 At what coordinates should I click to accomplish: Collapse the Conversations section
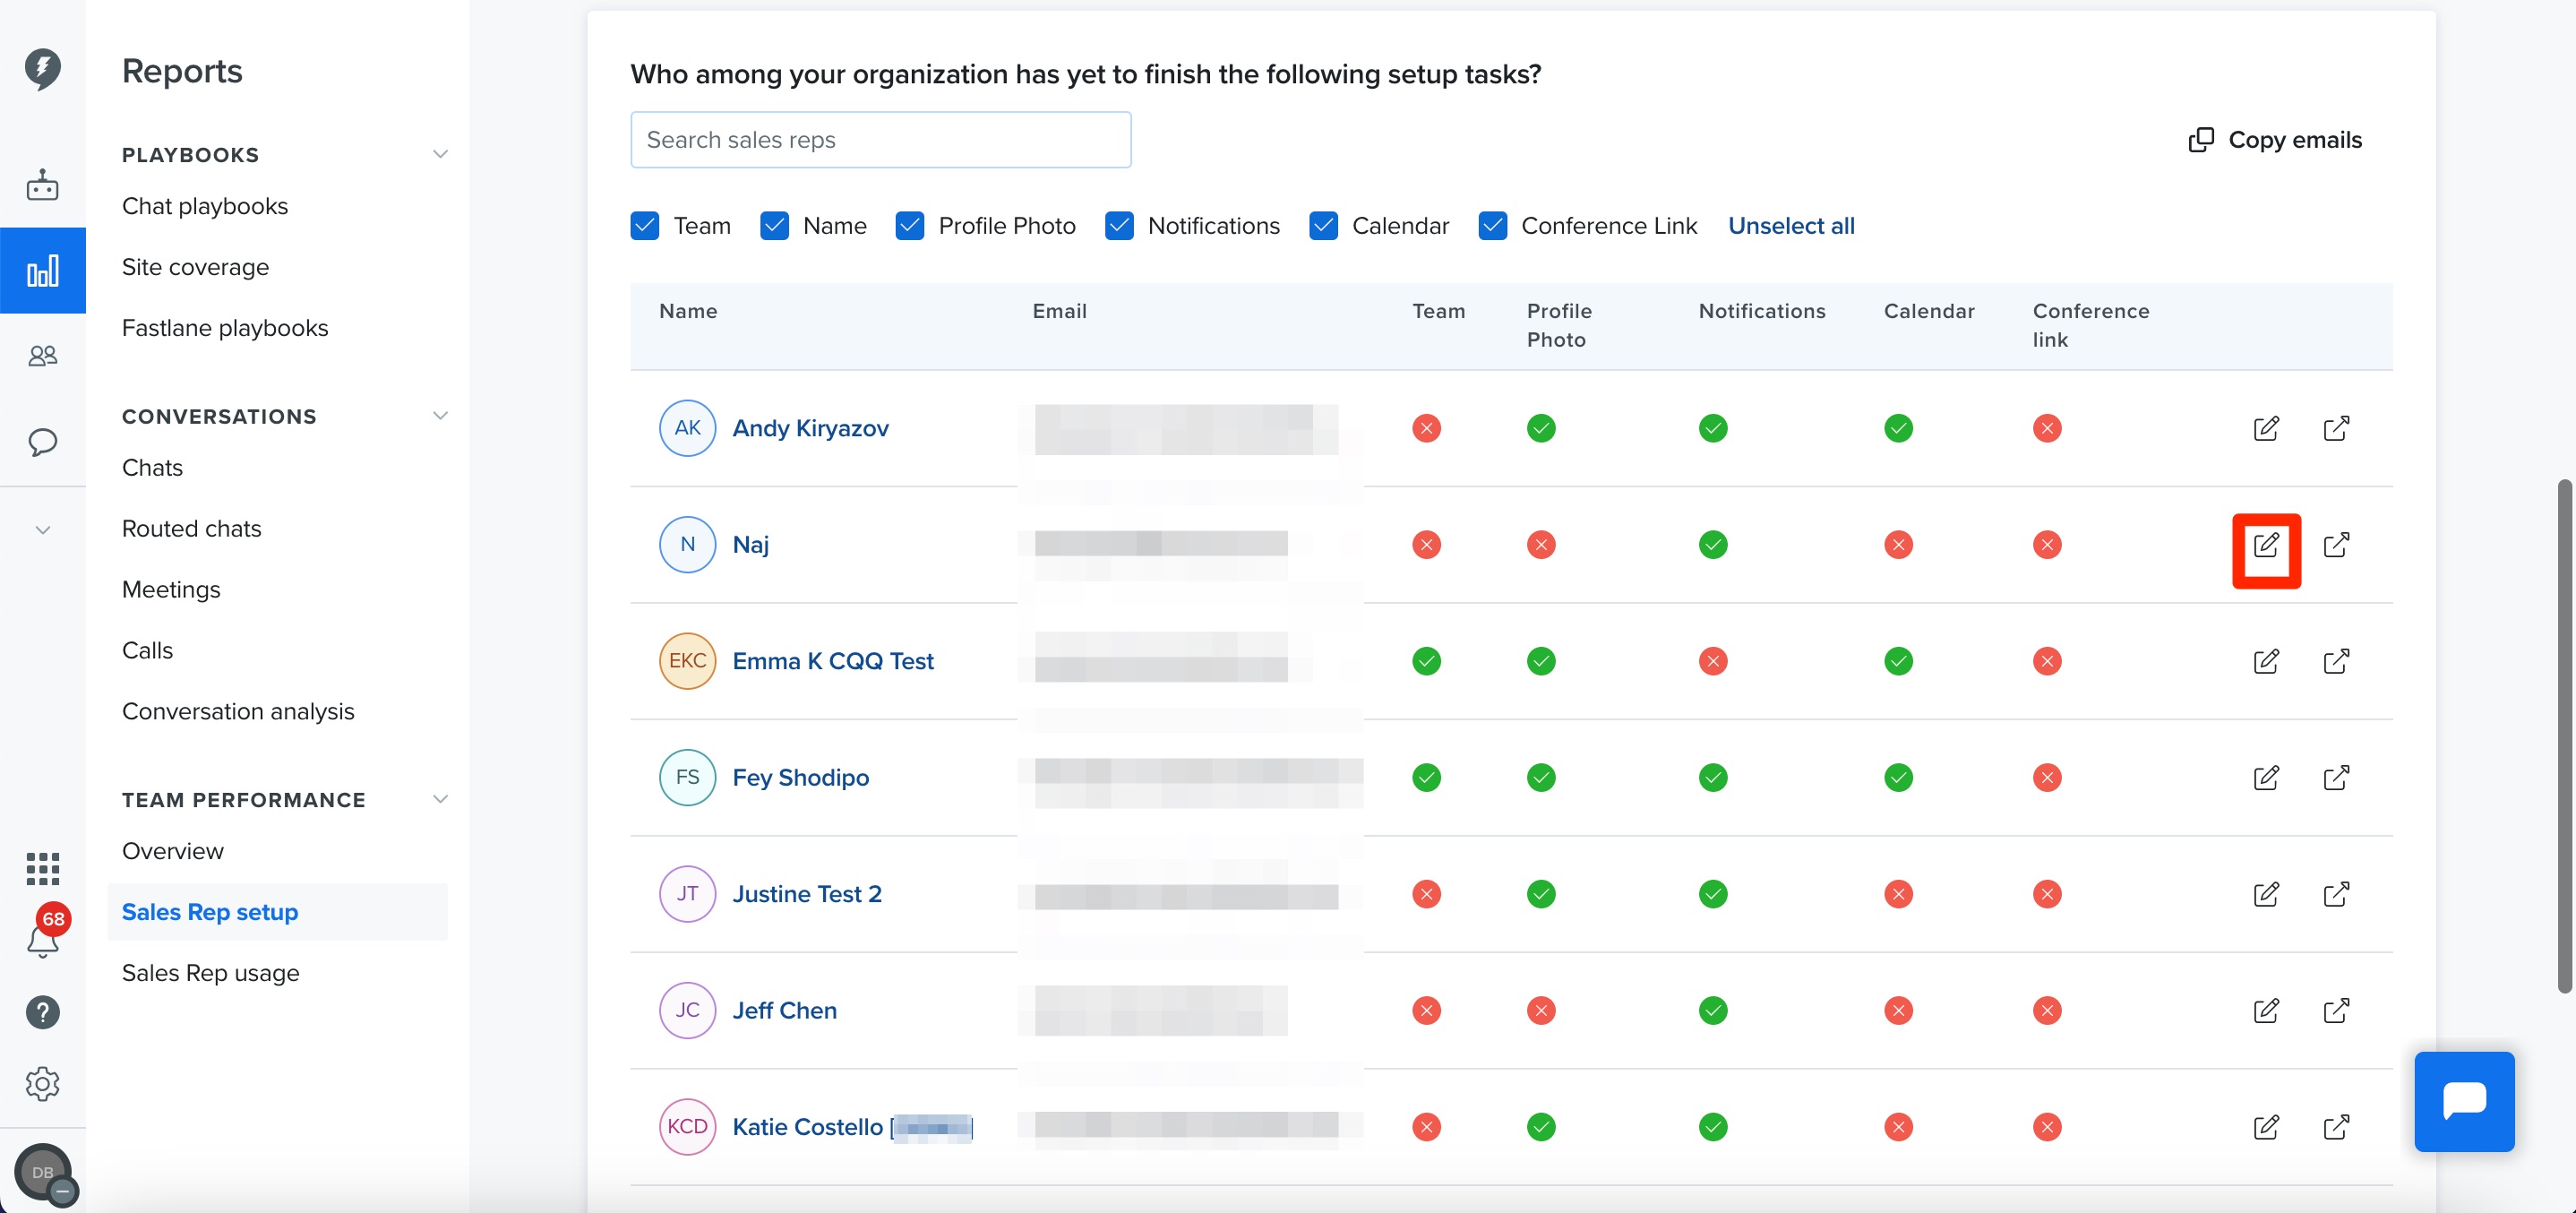(x=439, y=416)
